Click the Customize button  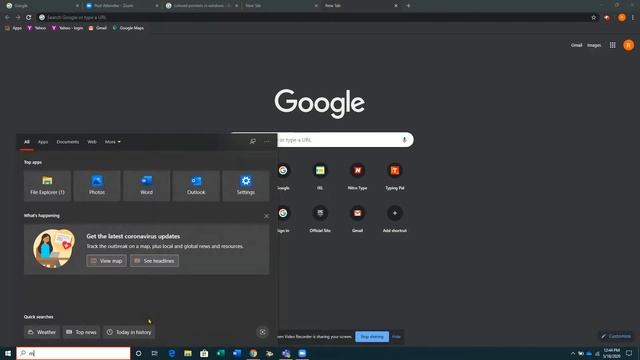(x=616, y=336)
